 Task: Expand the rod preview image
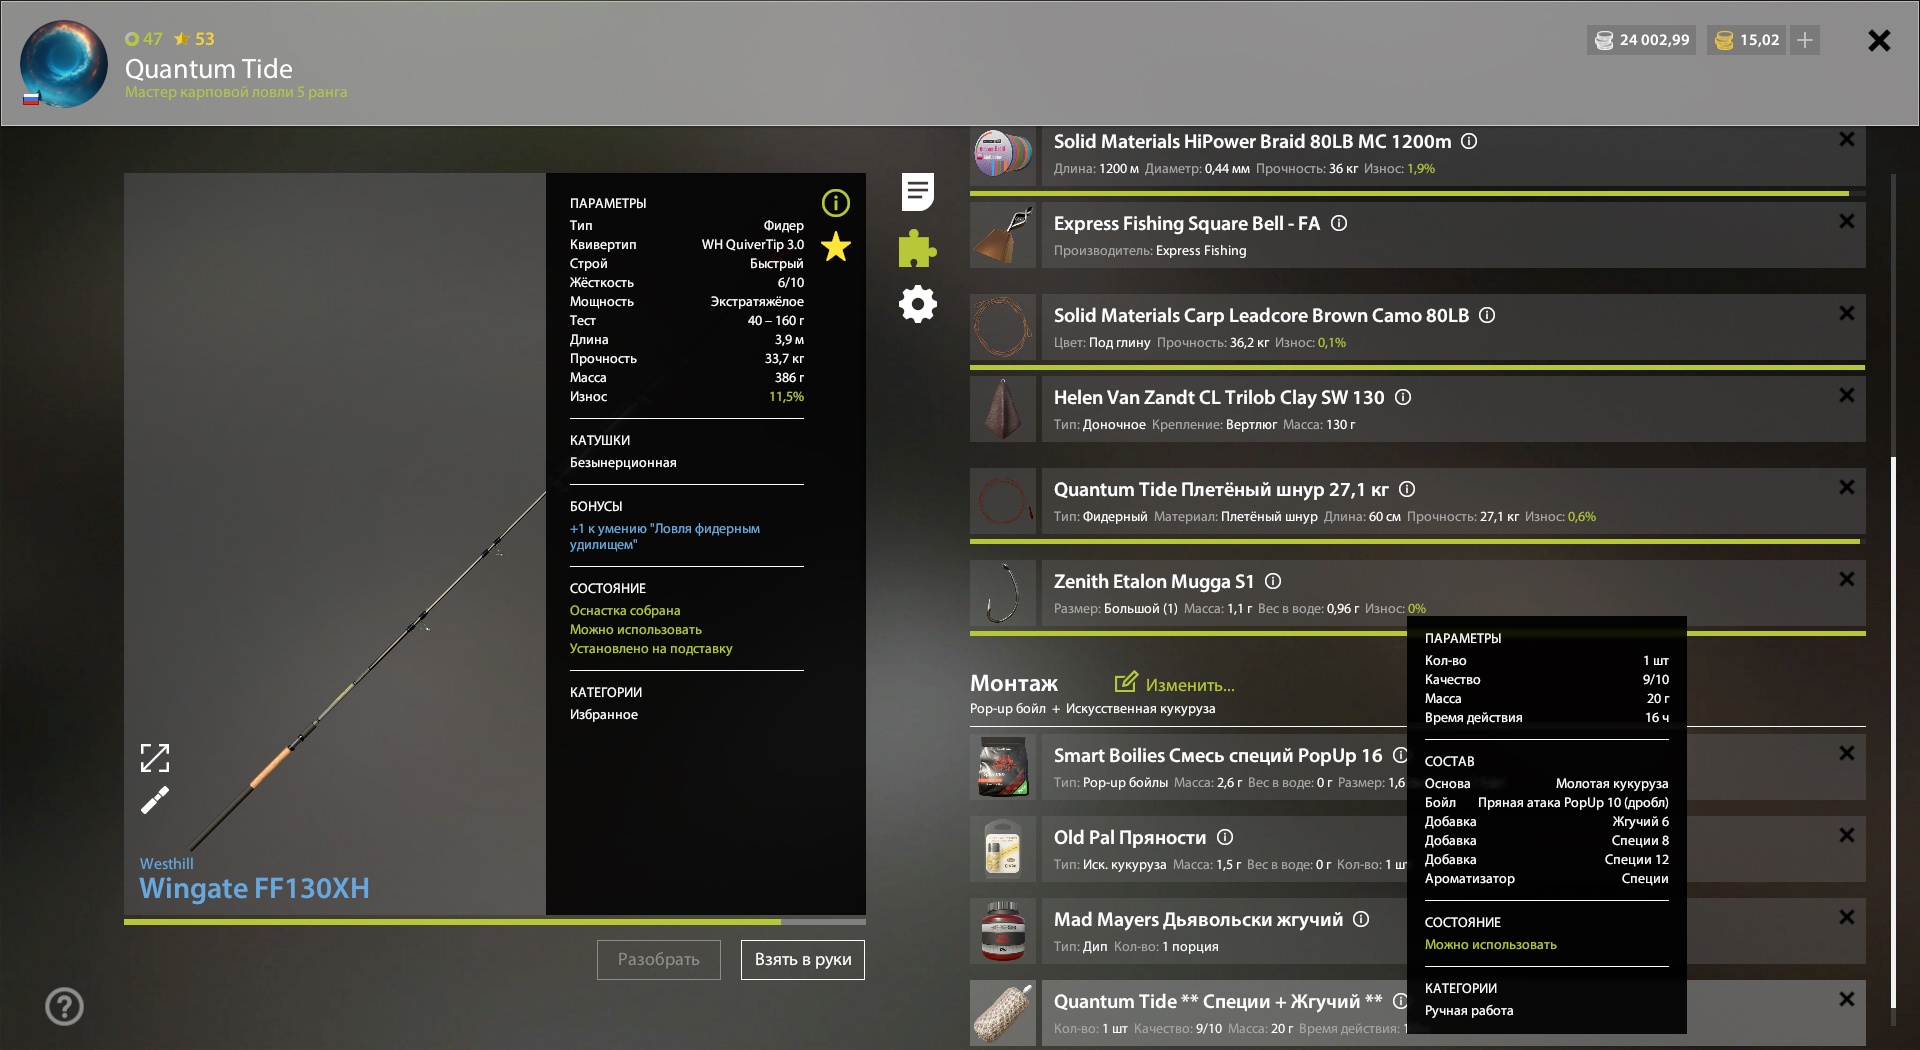155,758
